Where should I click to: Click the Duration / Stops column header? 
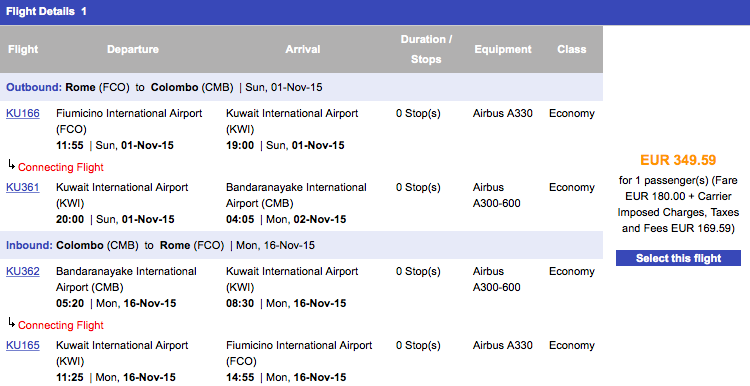426,49
